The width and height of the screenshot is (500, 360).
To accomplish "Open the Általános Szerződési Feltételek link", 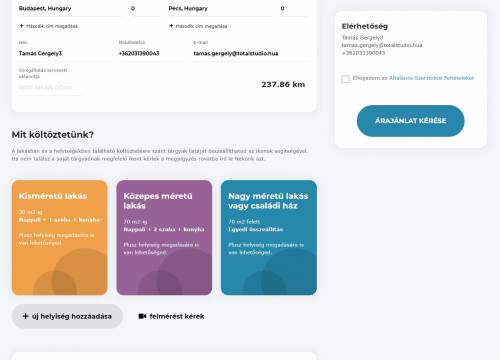I will pos(431,78).
